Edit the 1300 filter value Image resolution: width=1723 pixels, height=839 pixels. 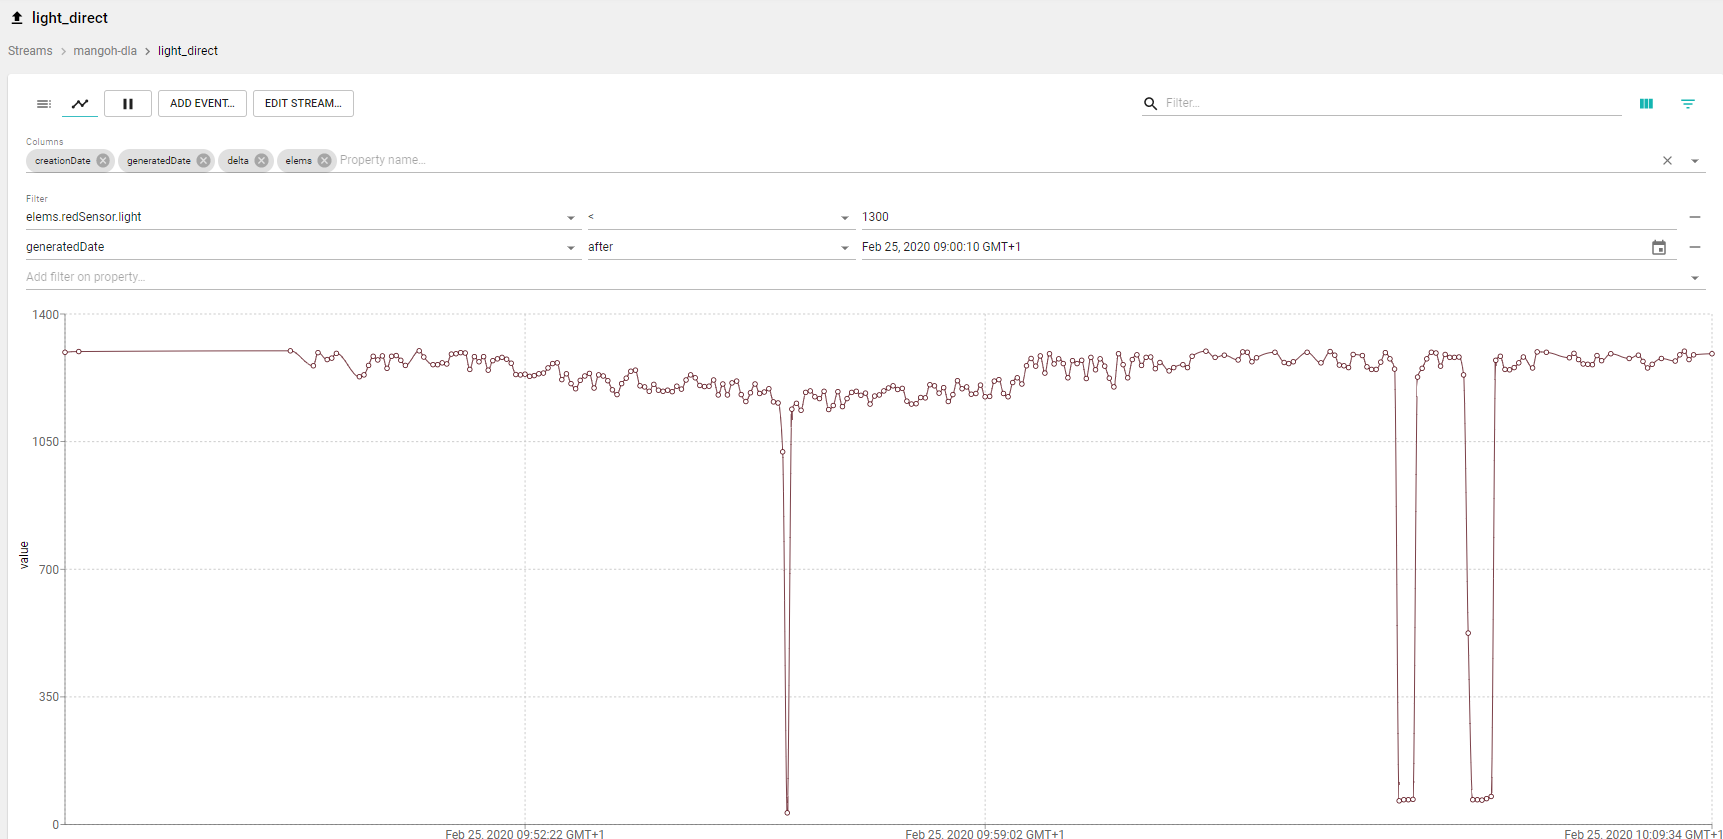(1268, 217)
